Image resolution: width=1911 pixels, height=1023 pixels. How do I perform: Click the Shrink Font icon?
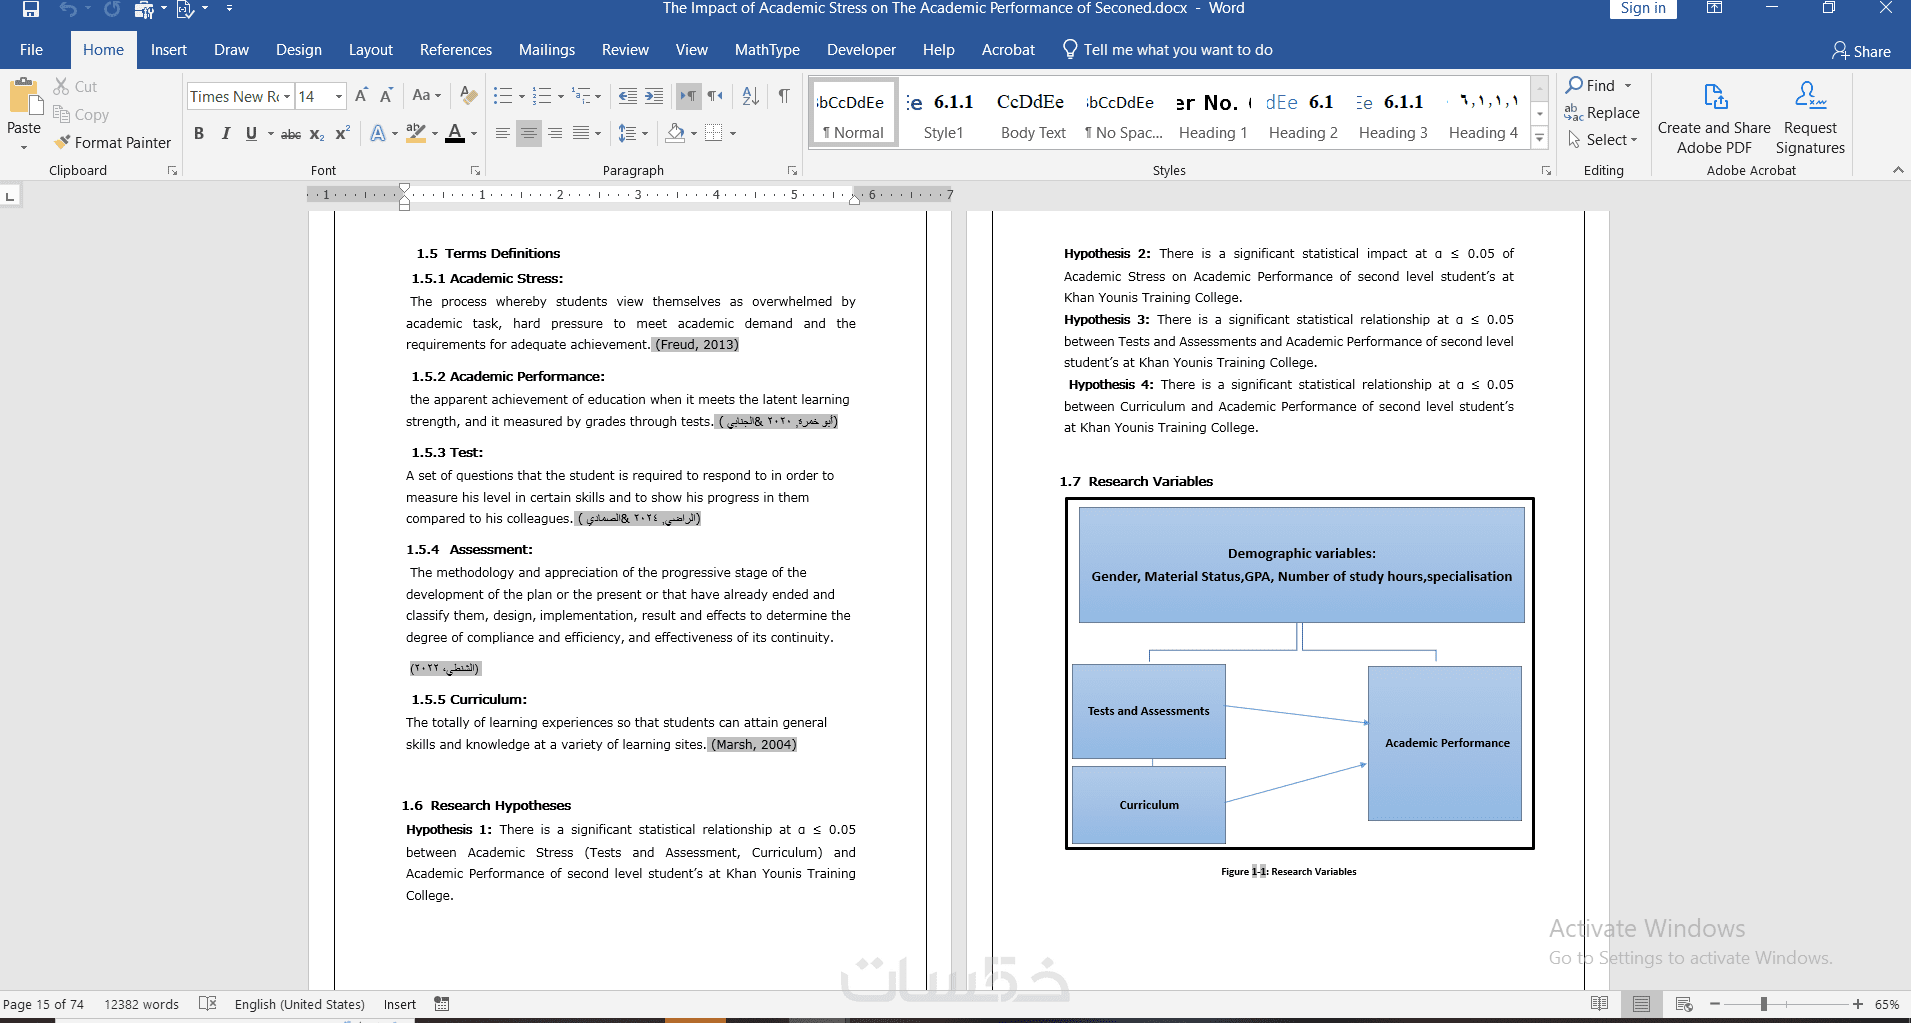(386, 96)
